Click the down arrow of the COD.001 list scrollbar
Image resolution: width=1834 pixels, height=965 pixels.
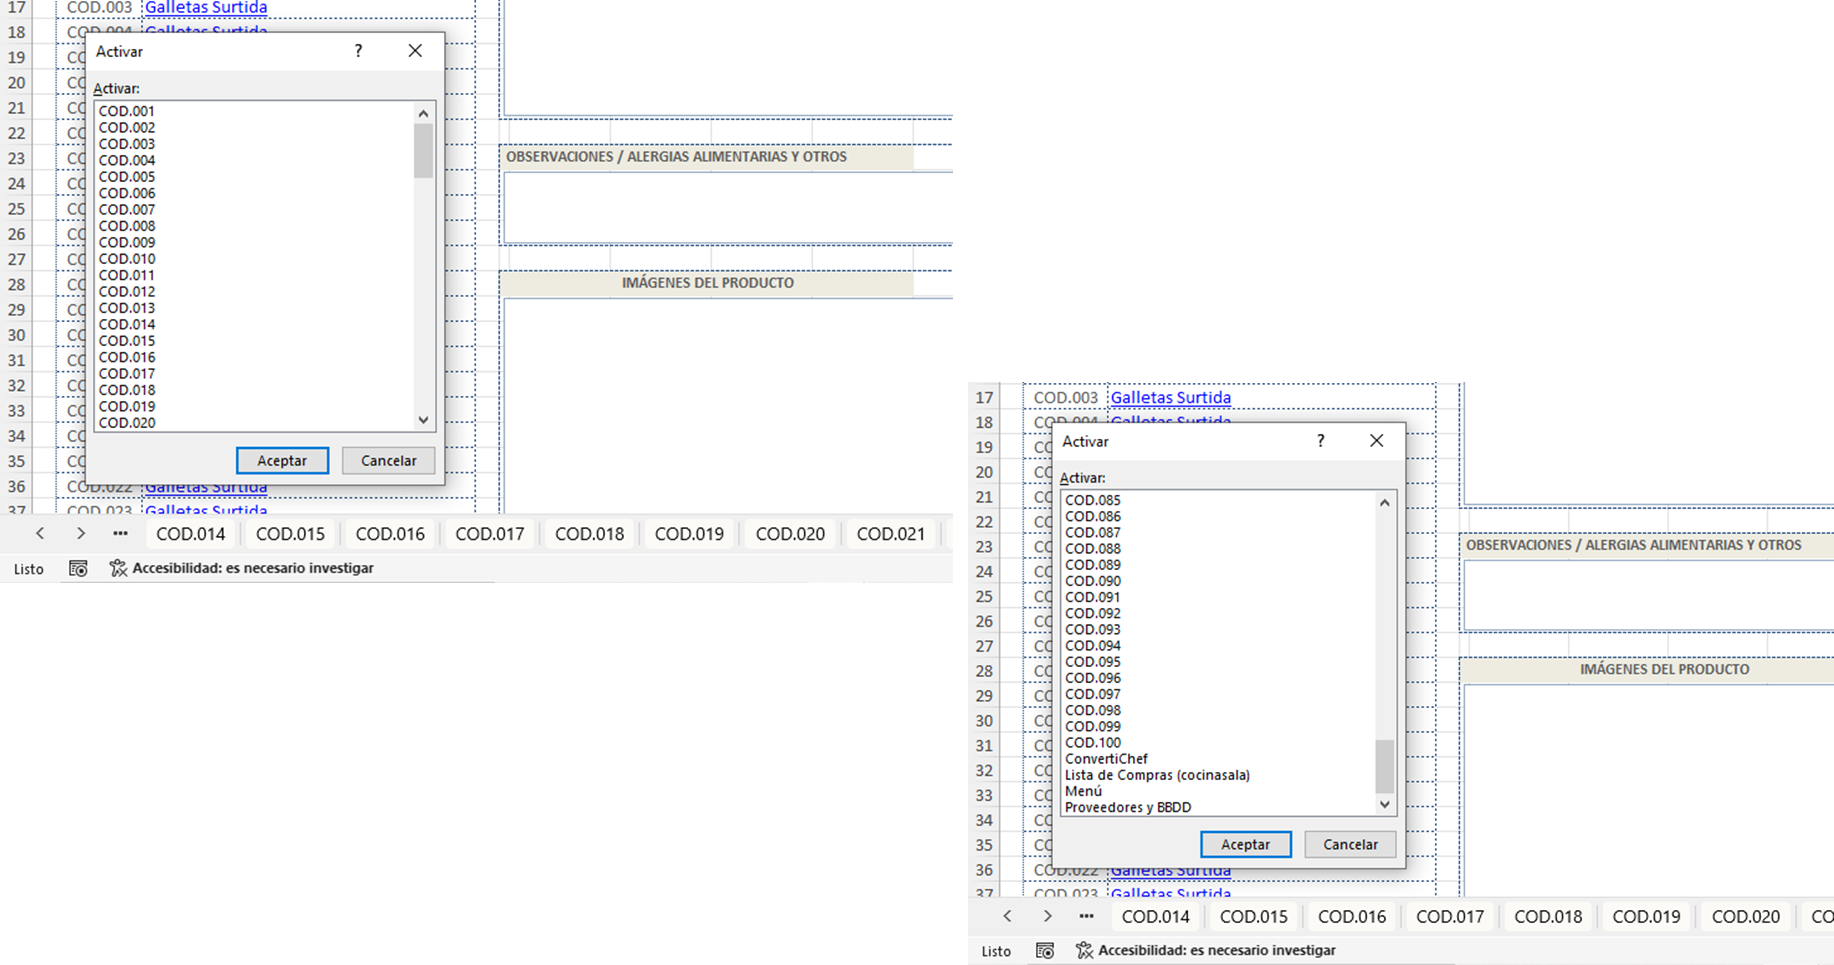[x=423, y=420]
